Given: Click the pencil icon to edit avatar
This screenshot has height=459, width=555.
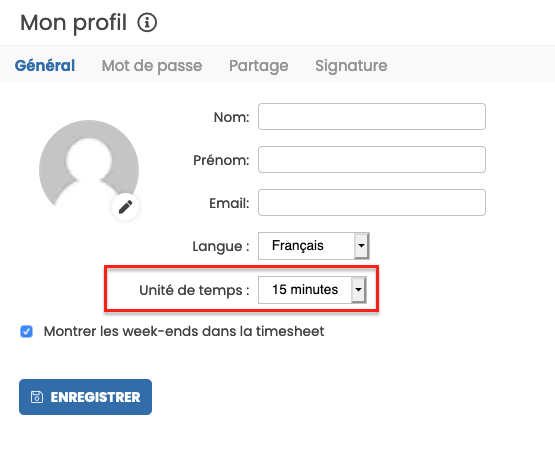Looking at the screenshot, I should (x=125, y=207).
